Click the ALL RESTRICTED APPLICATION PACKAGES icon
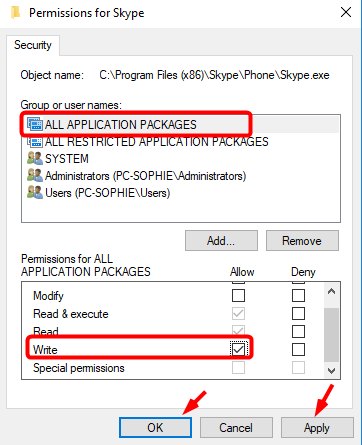This screenshot has height=445, width=362. pos(35,142)
